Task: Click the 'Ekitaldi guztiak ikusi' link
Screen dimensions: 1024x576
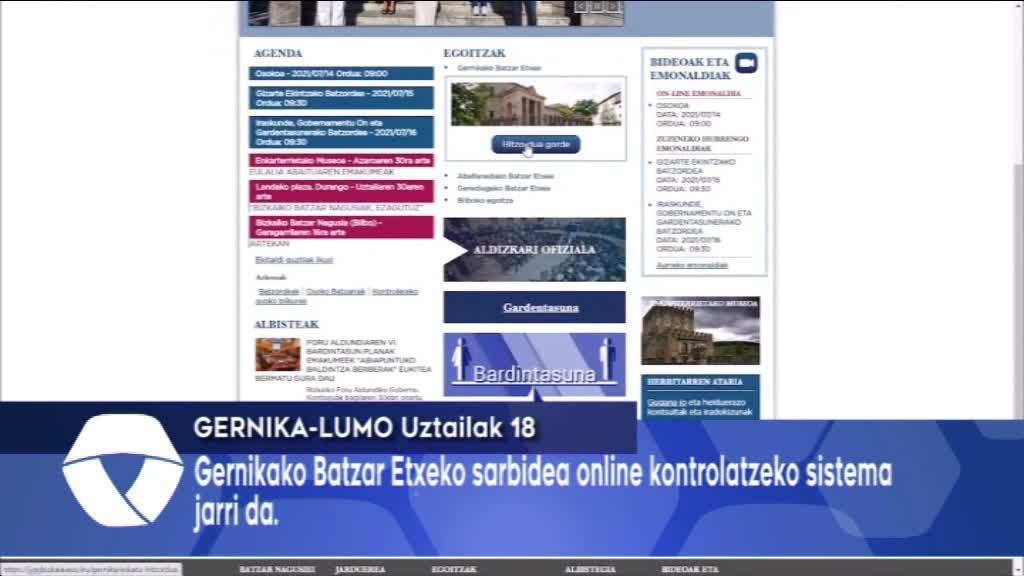Action: coord(294,260)
